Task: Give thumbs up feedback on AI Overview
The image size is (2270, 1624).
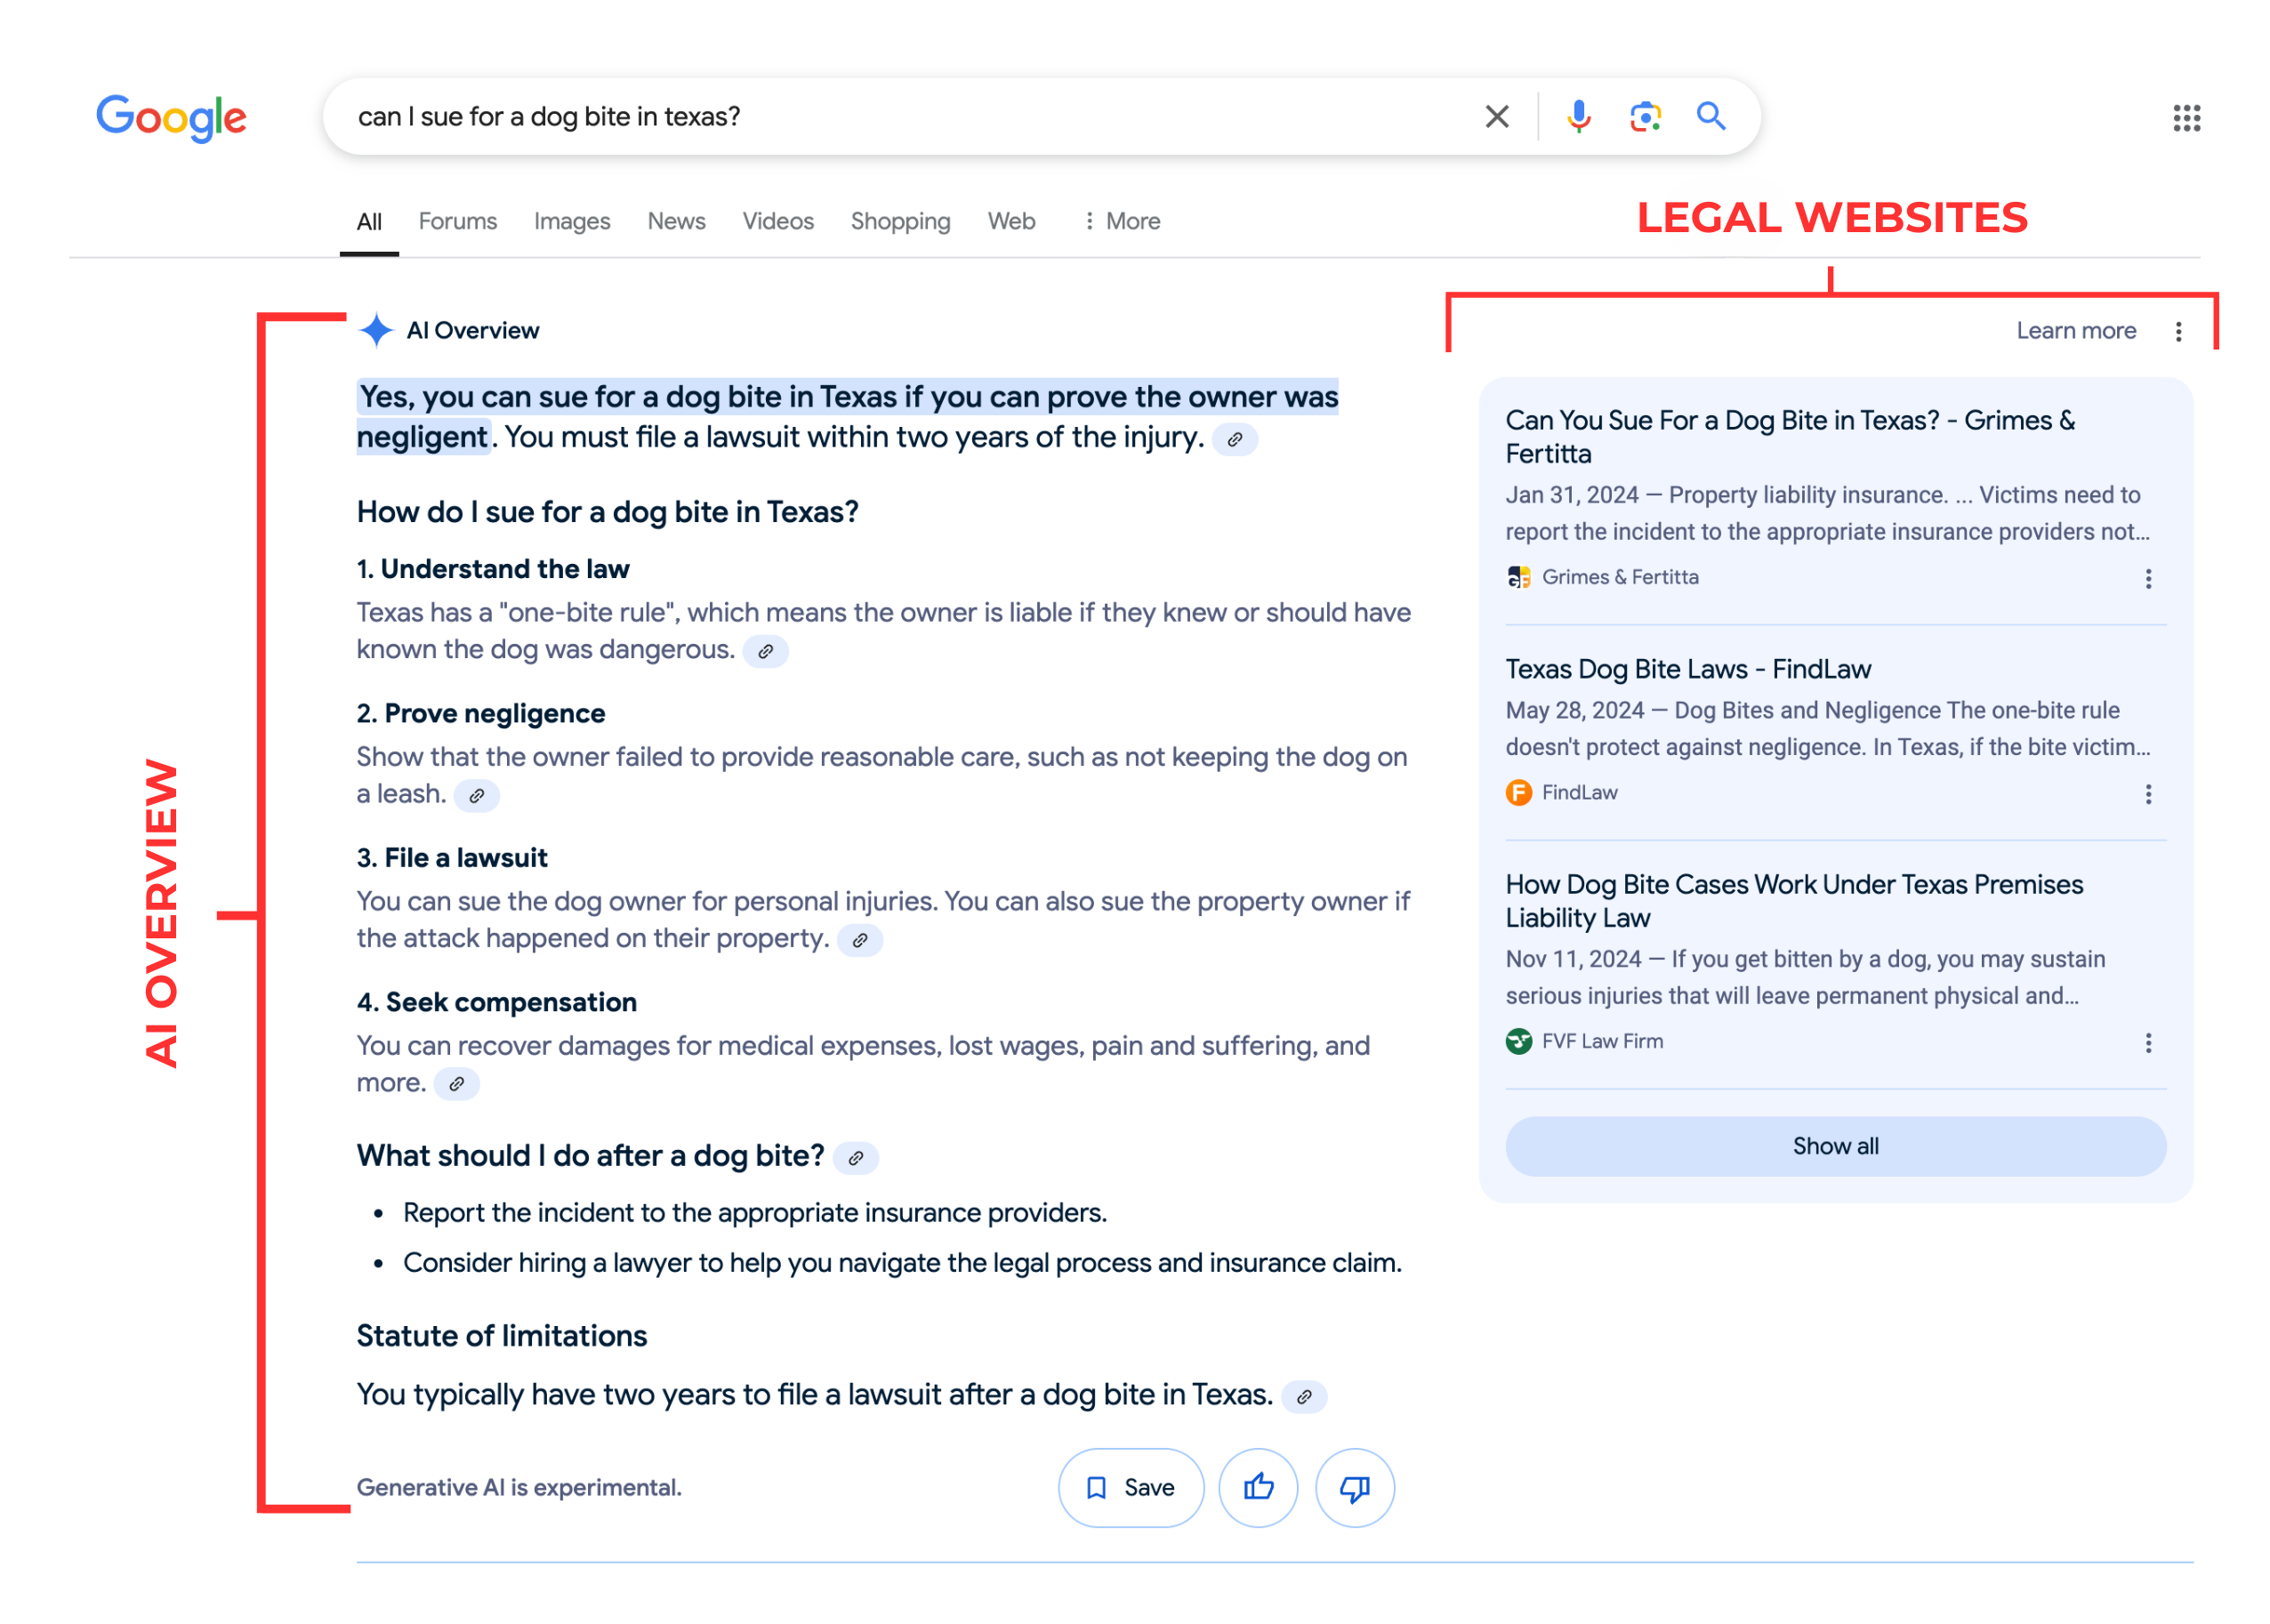Action: 1258,1488
